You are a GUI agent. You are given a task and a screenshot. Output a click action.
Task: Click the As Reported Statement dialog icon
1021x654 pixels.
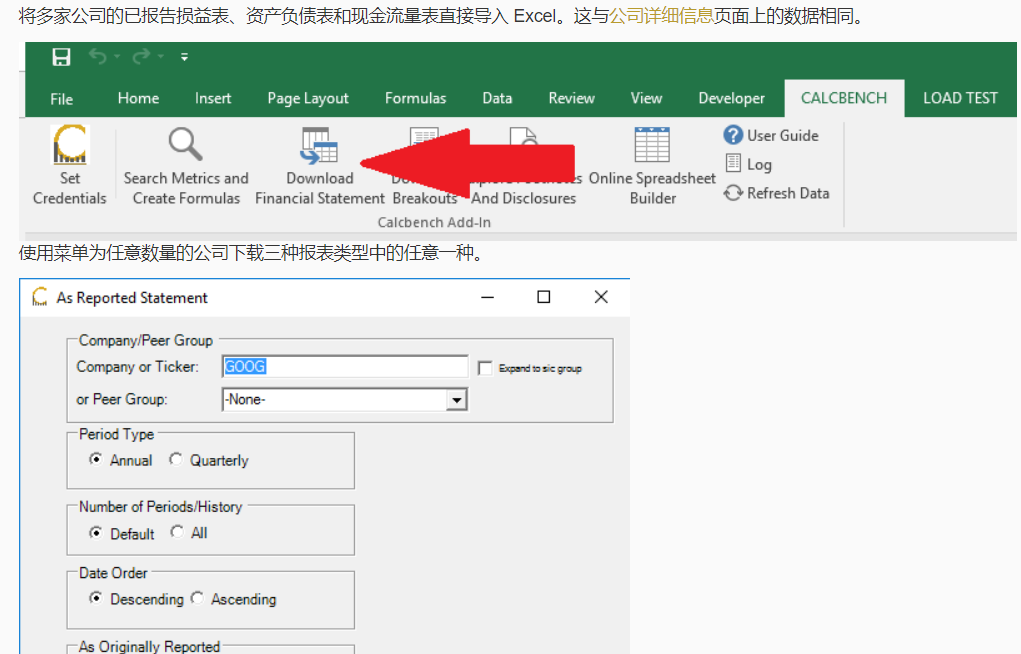[x=40, y=297]
